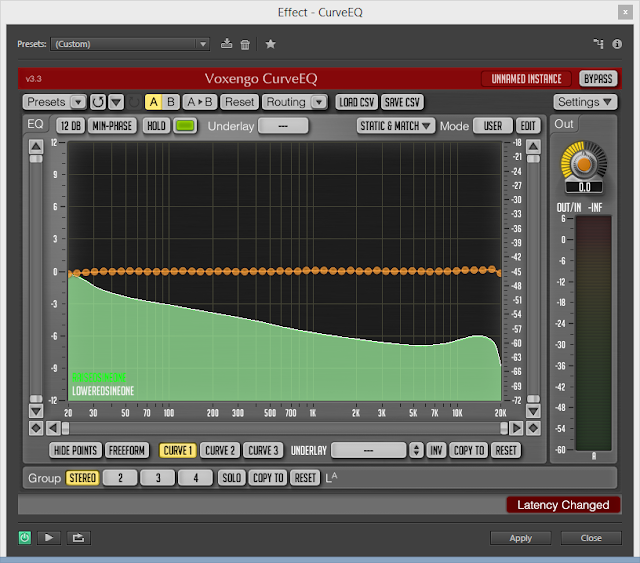The width and height of the screenshot is (640, 563).
Task: Open the host Presets (Custom) combo box
Action: 130,44
